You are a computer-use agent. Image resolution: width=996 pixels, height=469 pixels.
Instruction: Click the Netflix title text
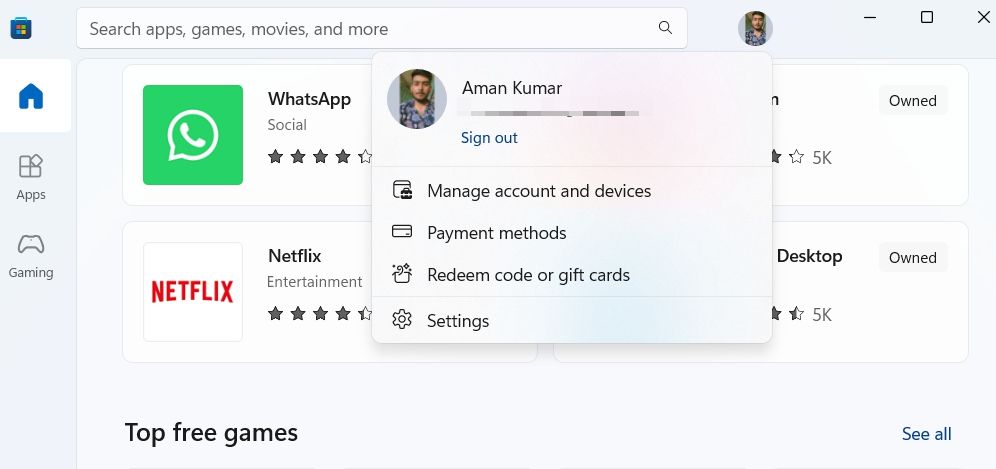(295, 256)
